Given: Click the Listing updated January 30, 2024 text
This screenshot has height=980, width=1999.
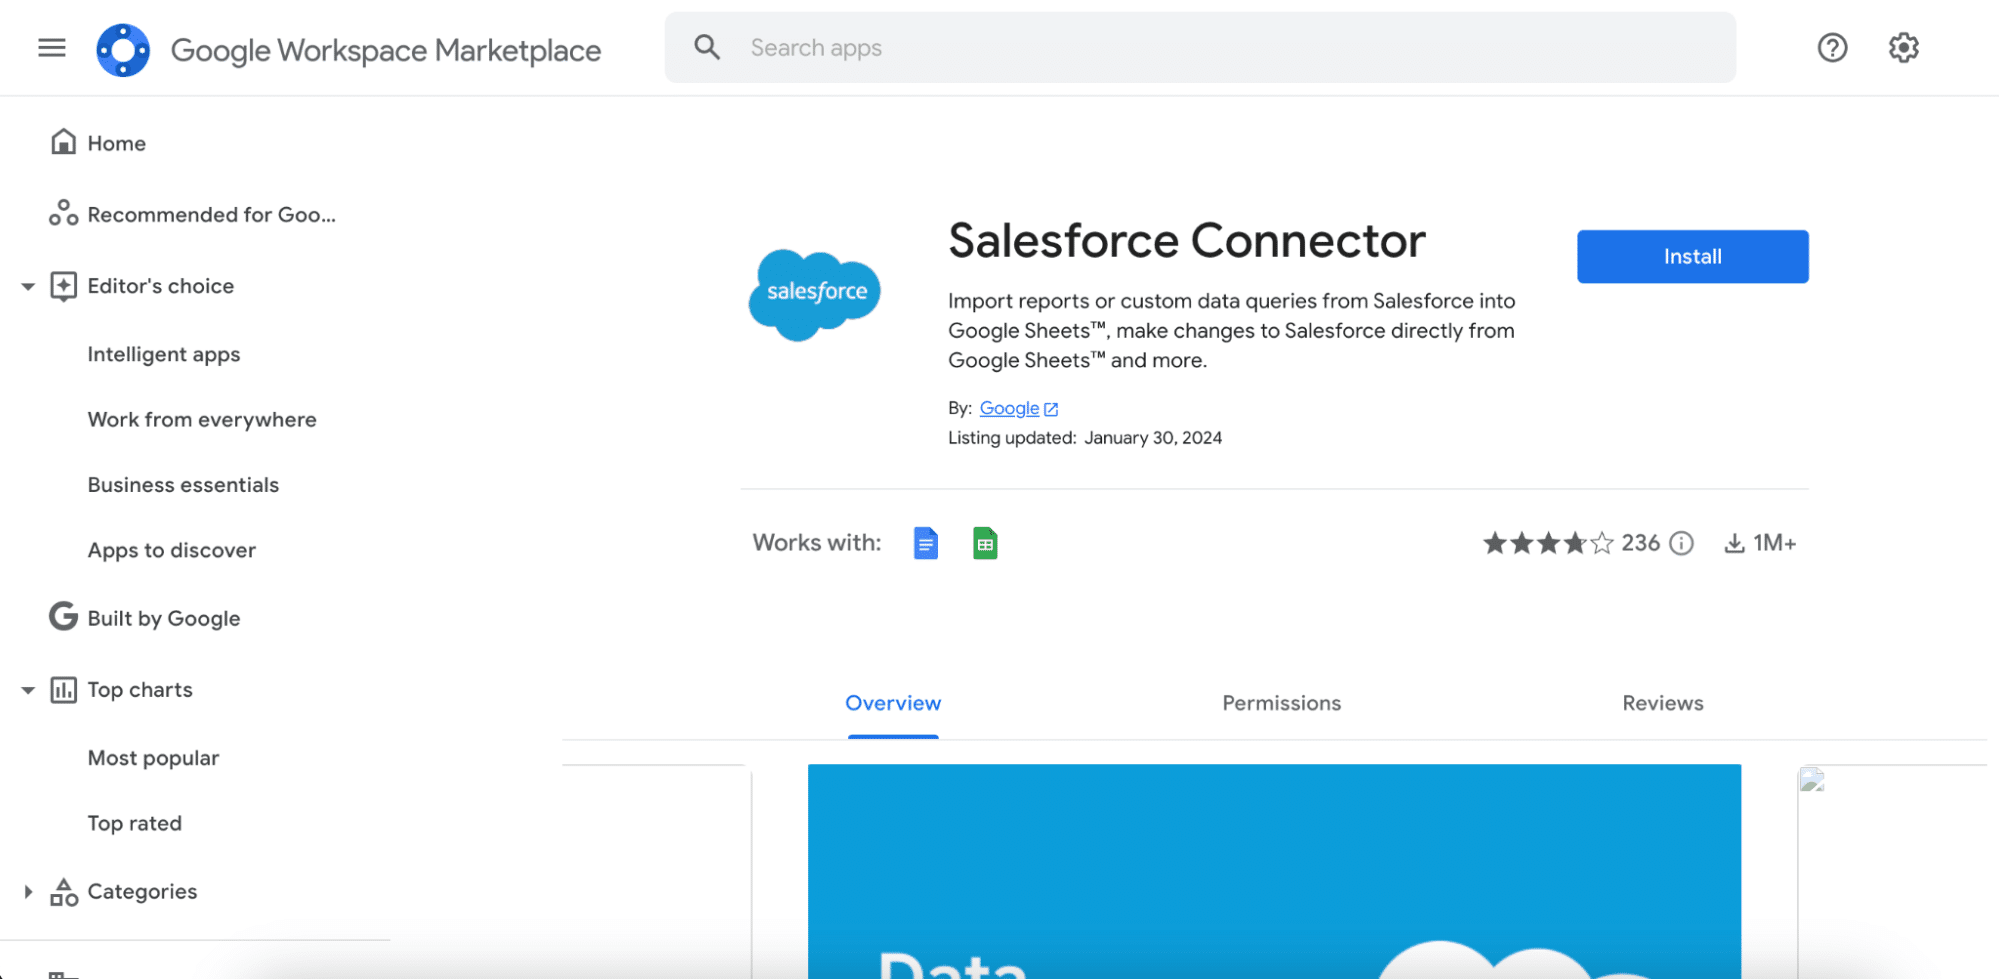Looking at the screenshot, I should 1085,438.
